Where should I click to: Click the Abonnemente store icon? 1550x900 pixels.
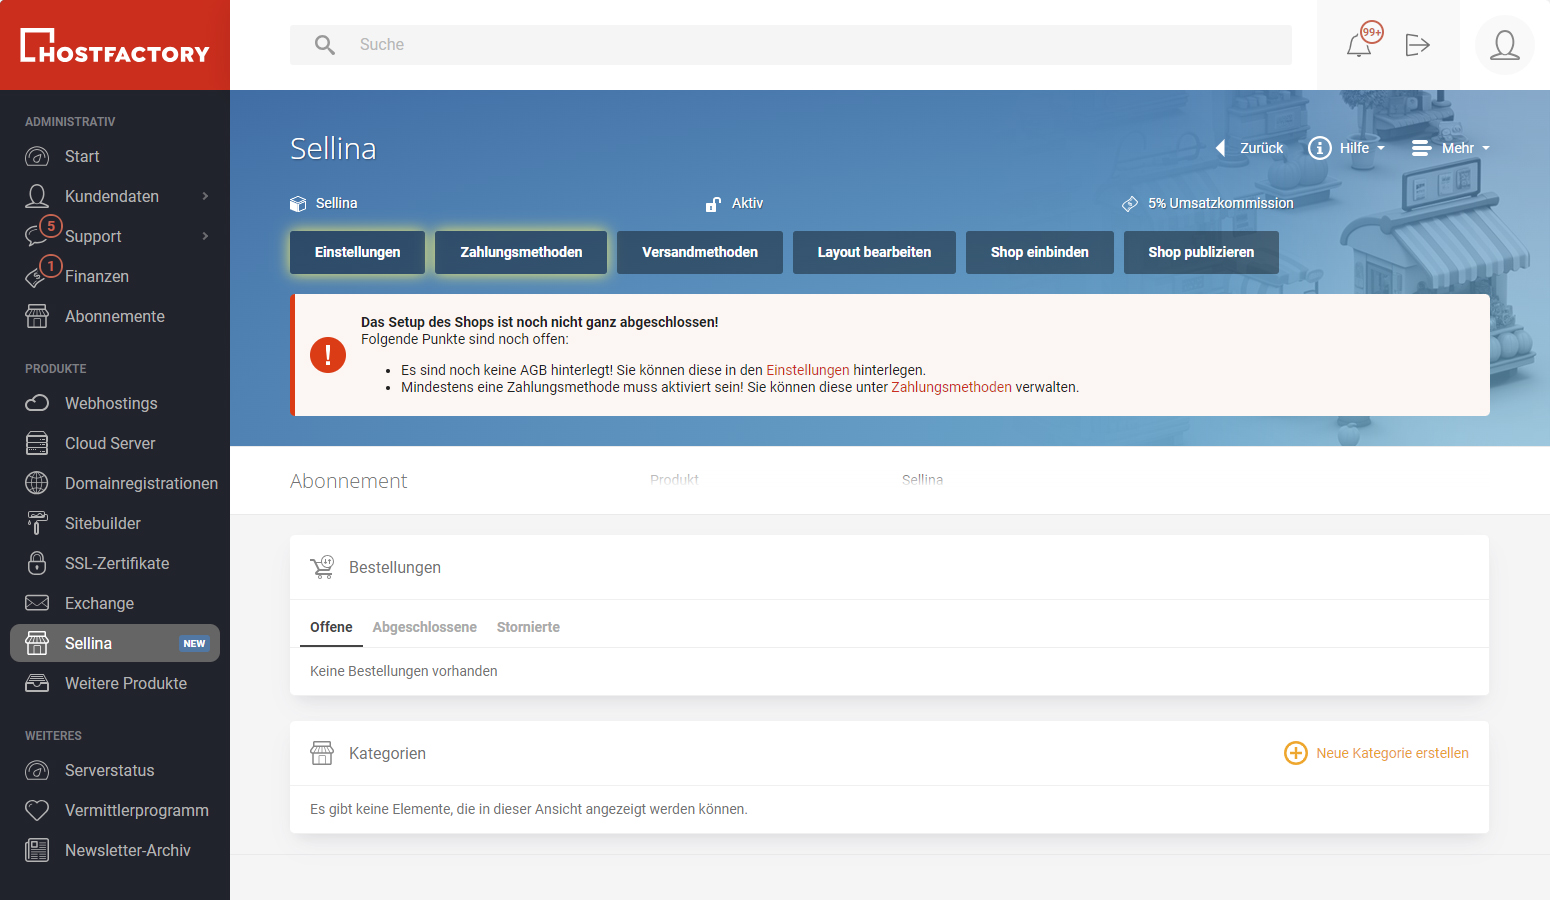(x=37, y=316)
